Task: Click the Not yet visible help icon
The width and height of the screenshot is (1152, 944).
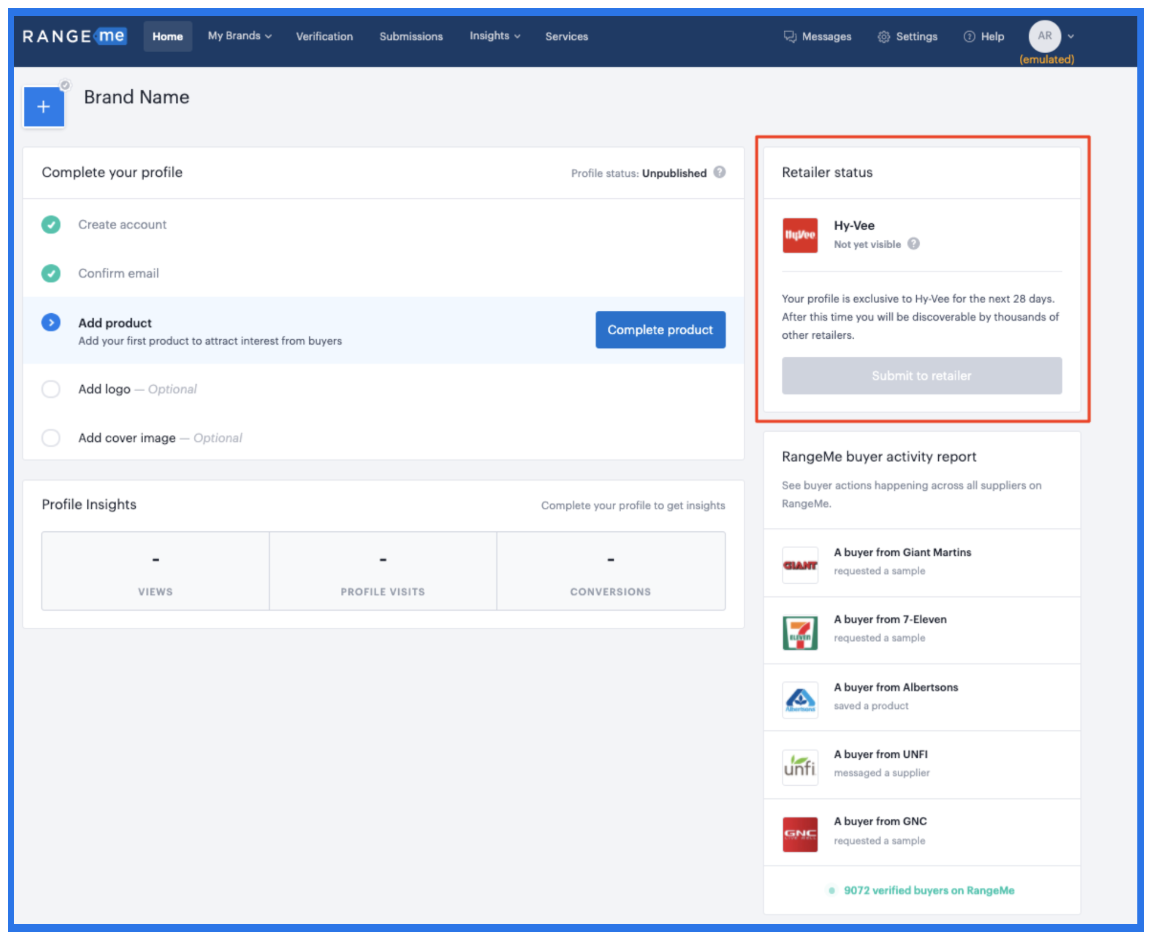Action: click(x=913, y=244)
